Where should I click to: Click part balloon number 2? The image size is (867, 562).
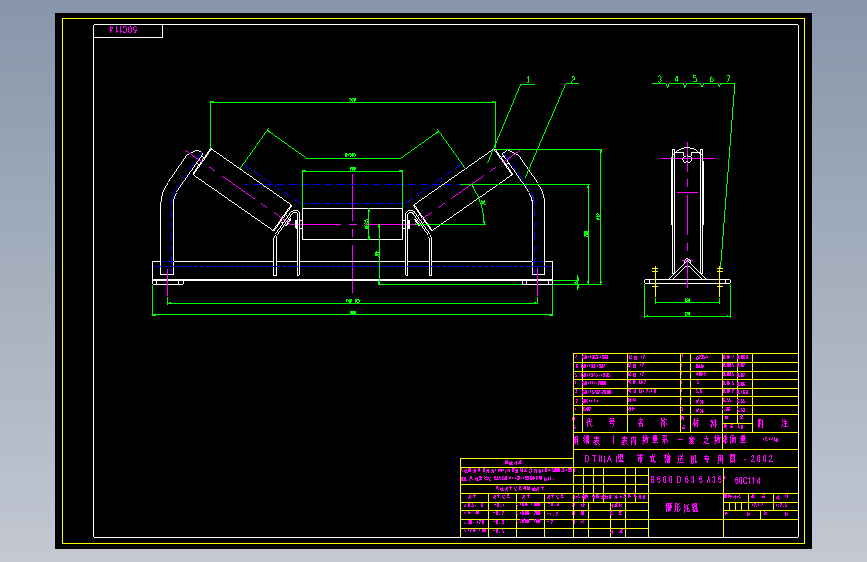coord(573,80)
